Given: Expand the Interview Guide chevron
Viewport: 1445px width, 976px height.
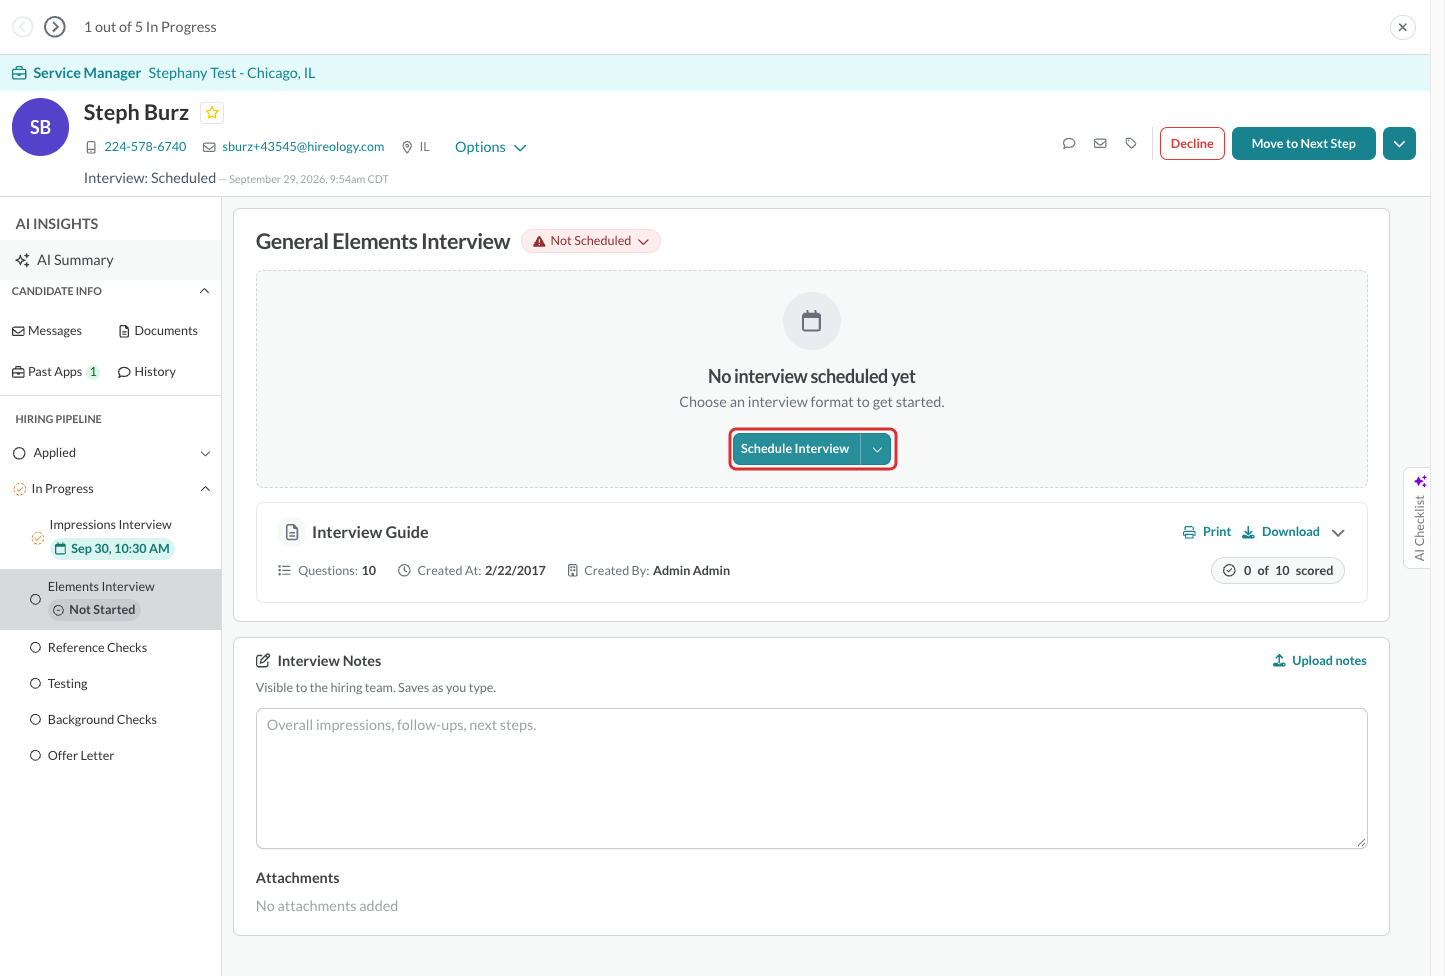Looking at the screenshot, I should tap(1338, 533).
